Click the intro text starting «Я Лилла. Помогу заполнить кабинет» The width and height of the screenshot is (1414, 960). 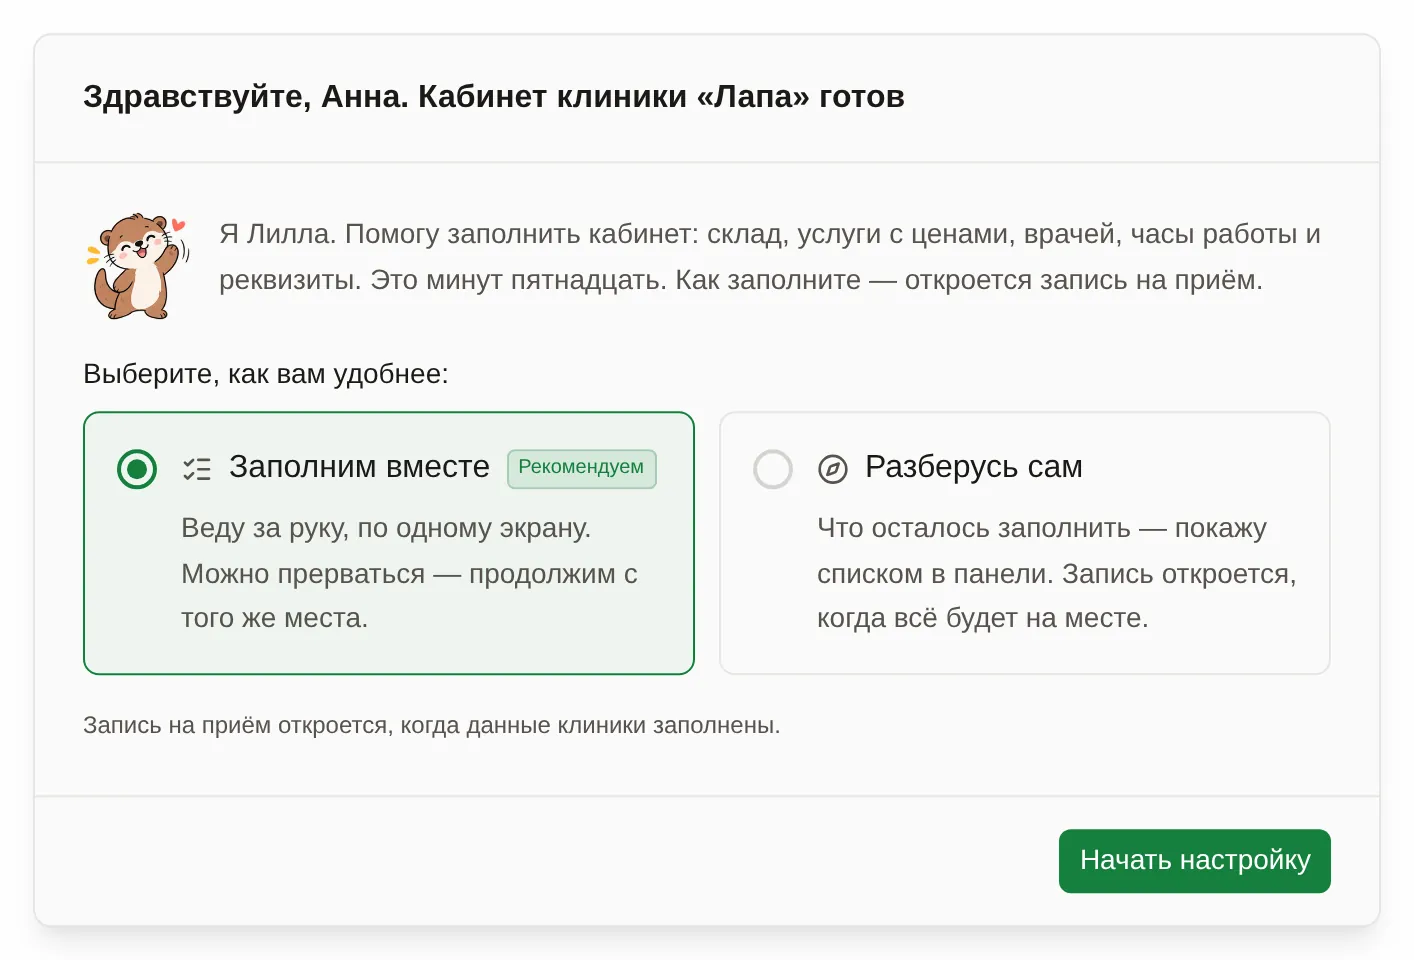[x=770, y=257]
